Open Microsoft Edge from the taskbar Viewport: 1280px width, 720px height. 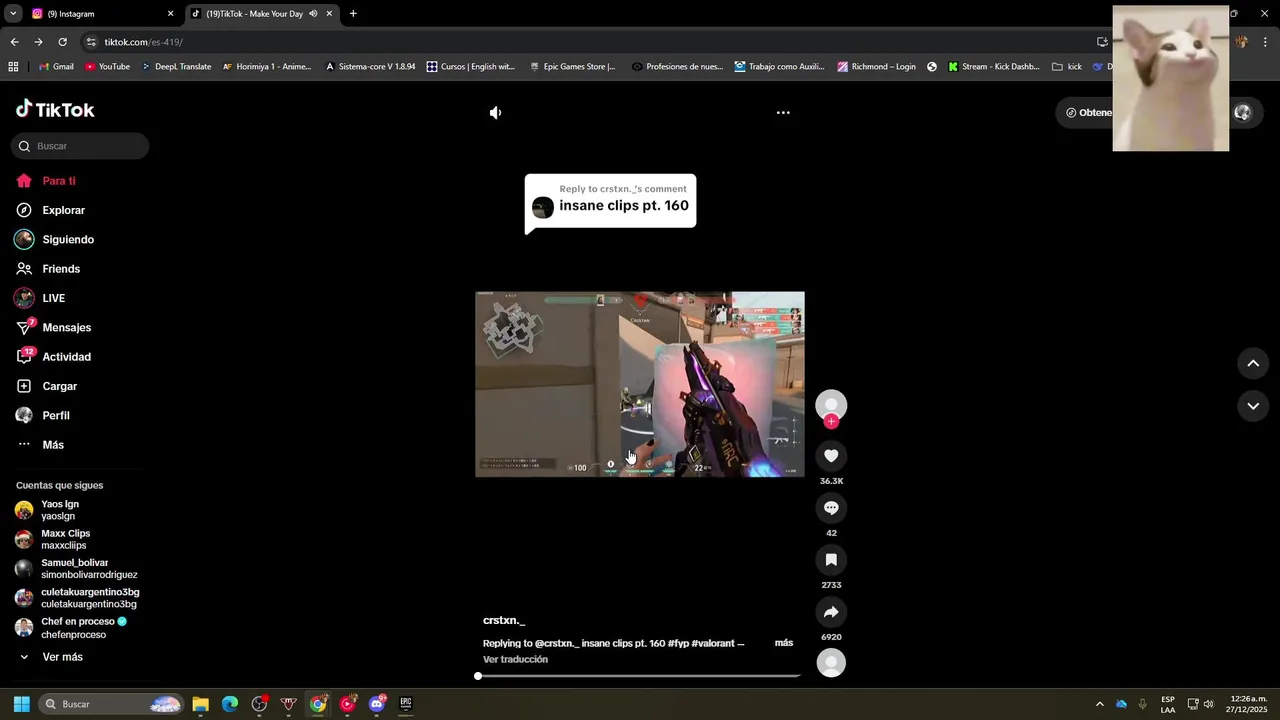[x=230, y=704]
